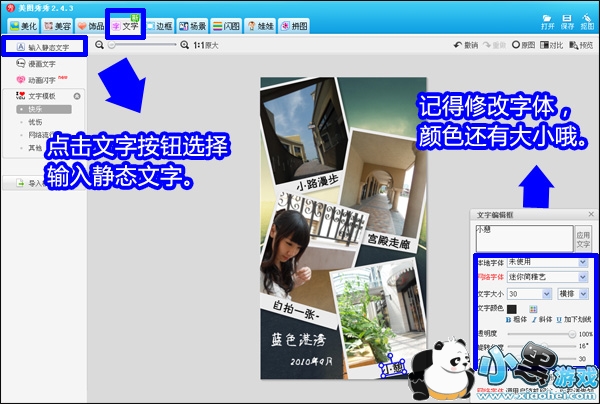
Task: Show the original with 原图
Action: [523, 45]
